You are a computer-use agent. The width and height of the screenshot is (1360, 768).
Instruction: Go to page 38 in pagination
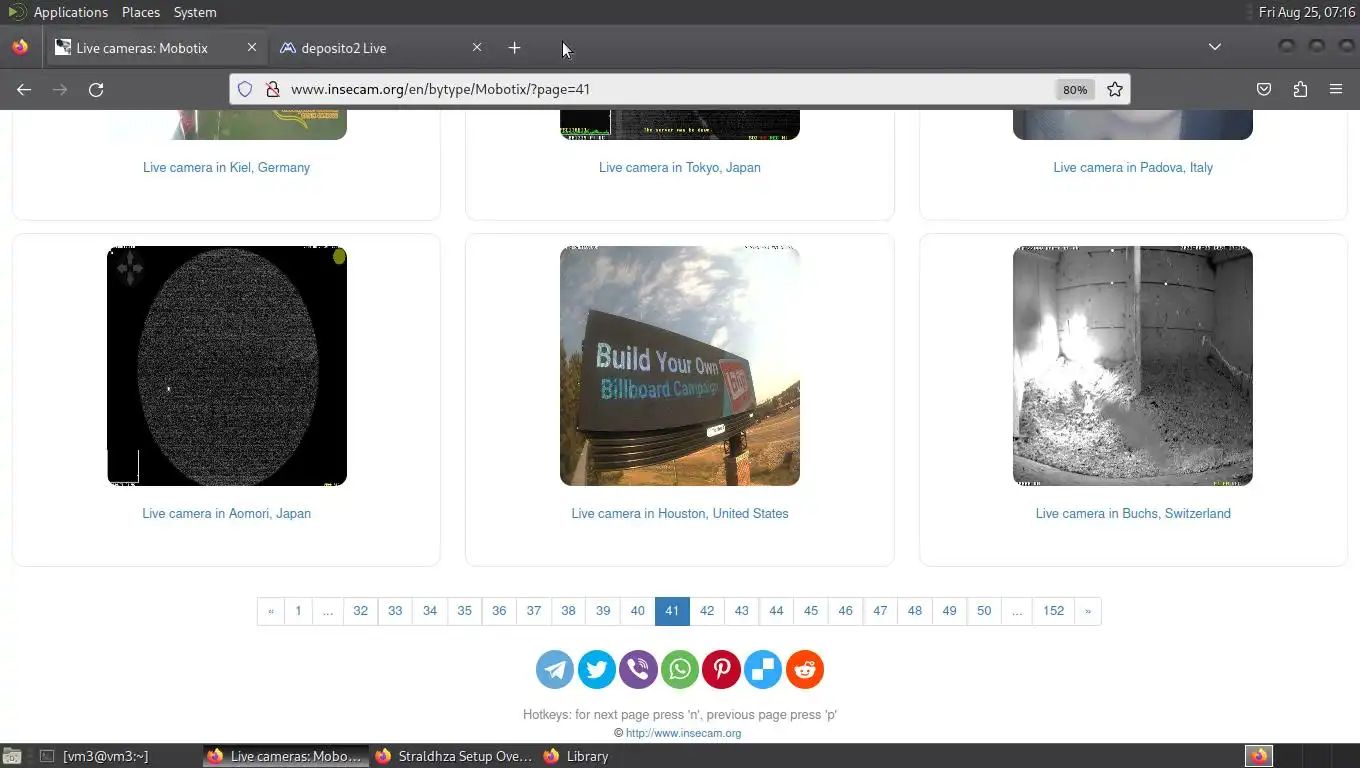(568, 611)
